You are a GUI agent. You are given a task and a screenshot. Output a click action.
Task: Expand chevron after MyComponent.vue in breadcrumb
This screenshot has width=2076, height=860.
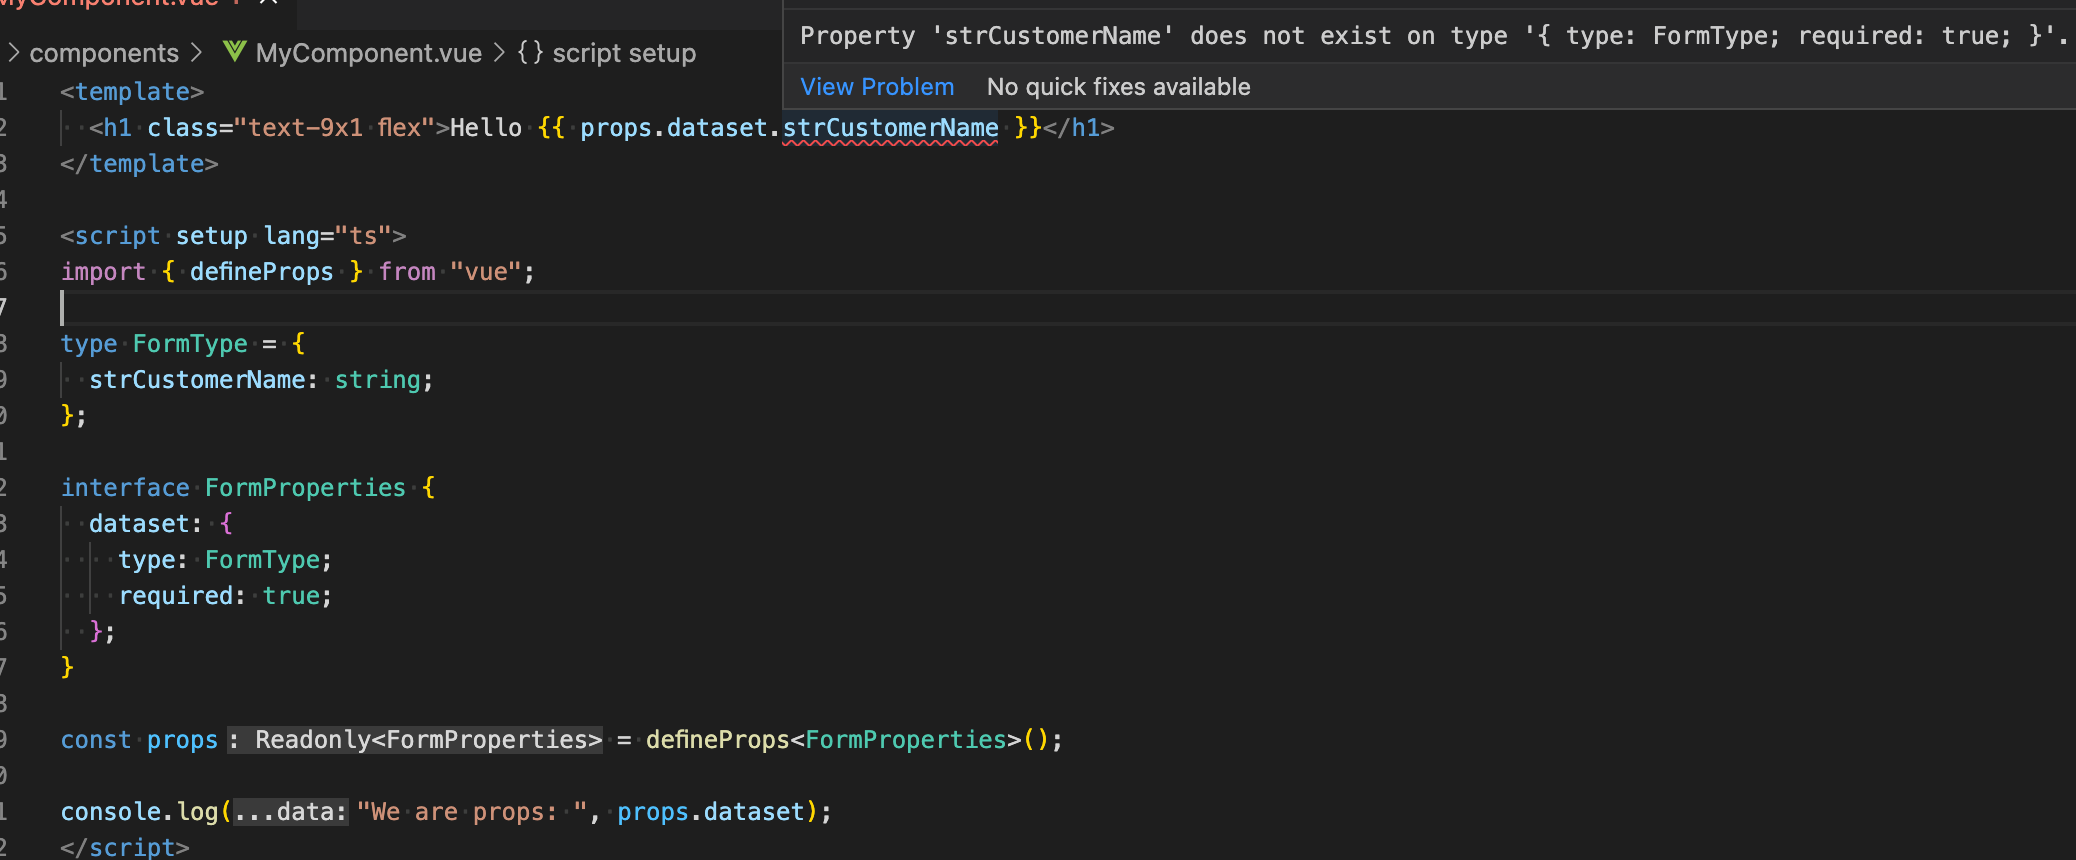pos(499,52)
